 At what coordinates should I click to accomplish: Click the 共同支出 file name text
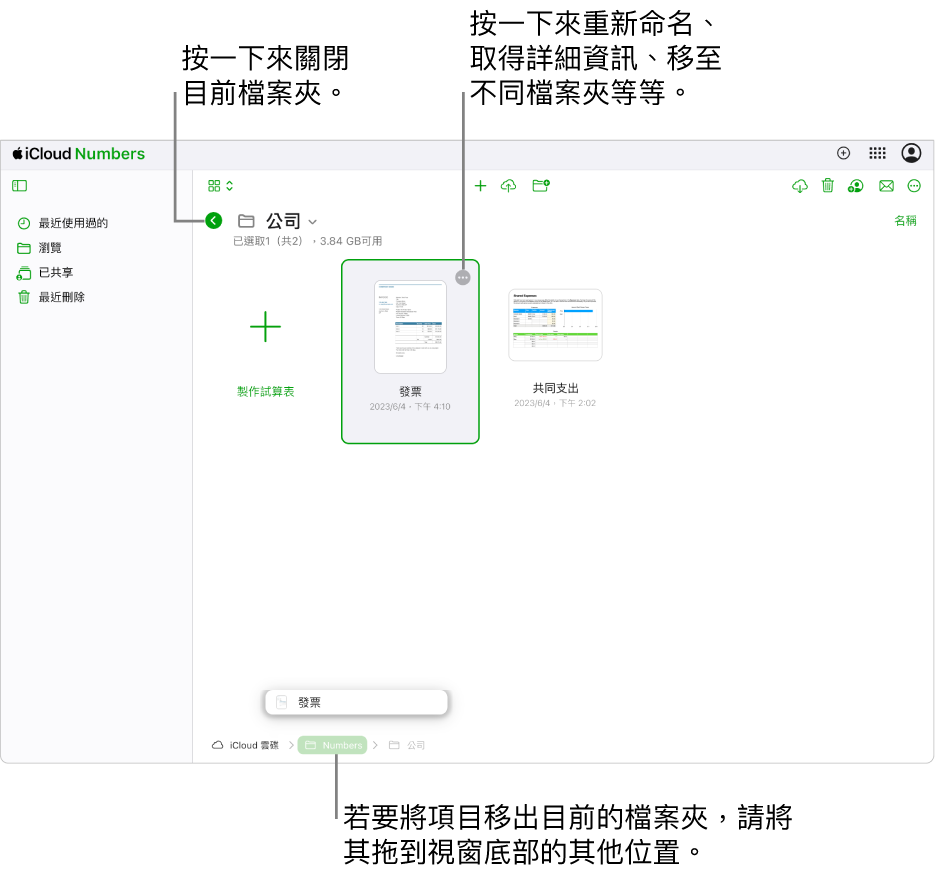click(555, 388)
